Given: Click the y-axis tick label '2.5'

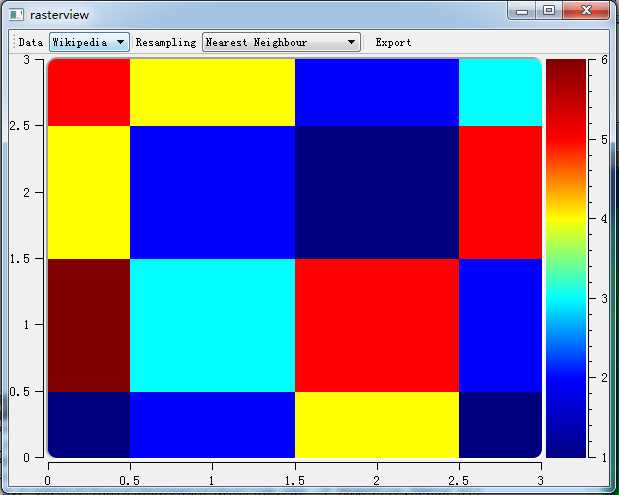Looking at the screenshot, I should (x=19, y=126).
